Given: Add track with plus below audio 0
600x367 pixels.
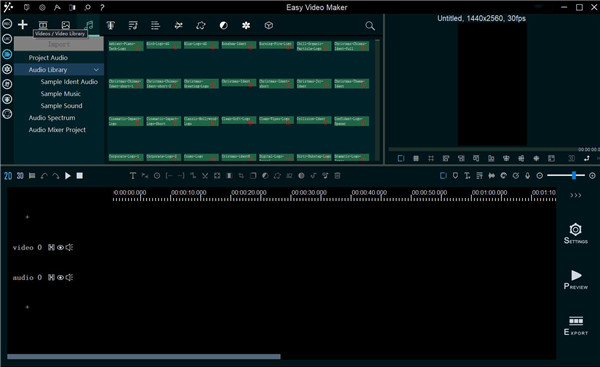Looking at the screenshot, I should [27, 307].
